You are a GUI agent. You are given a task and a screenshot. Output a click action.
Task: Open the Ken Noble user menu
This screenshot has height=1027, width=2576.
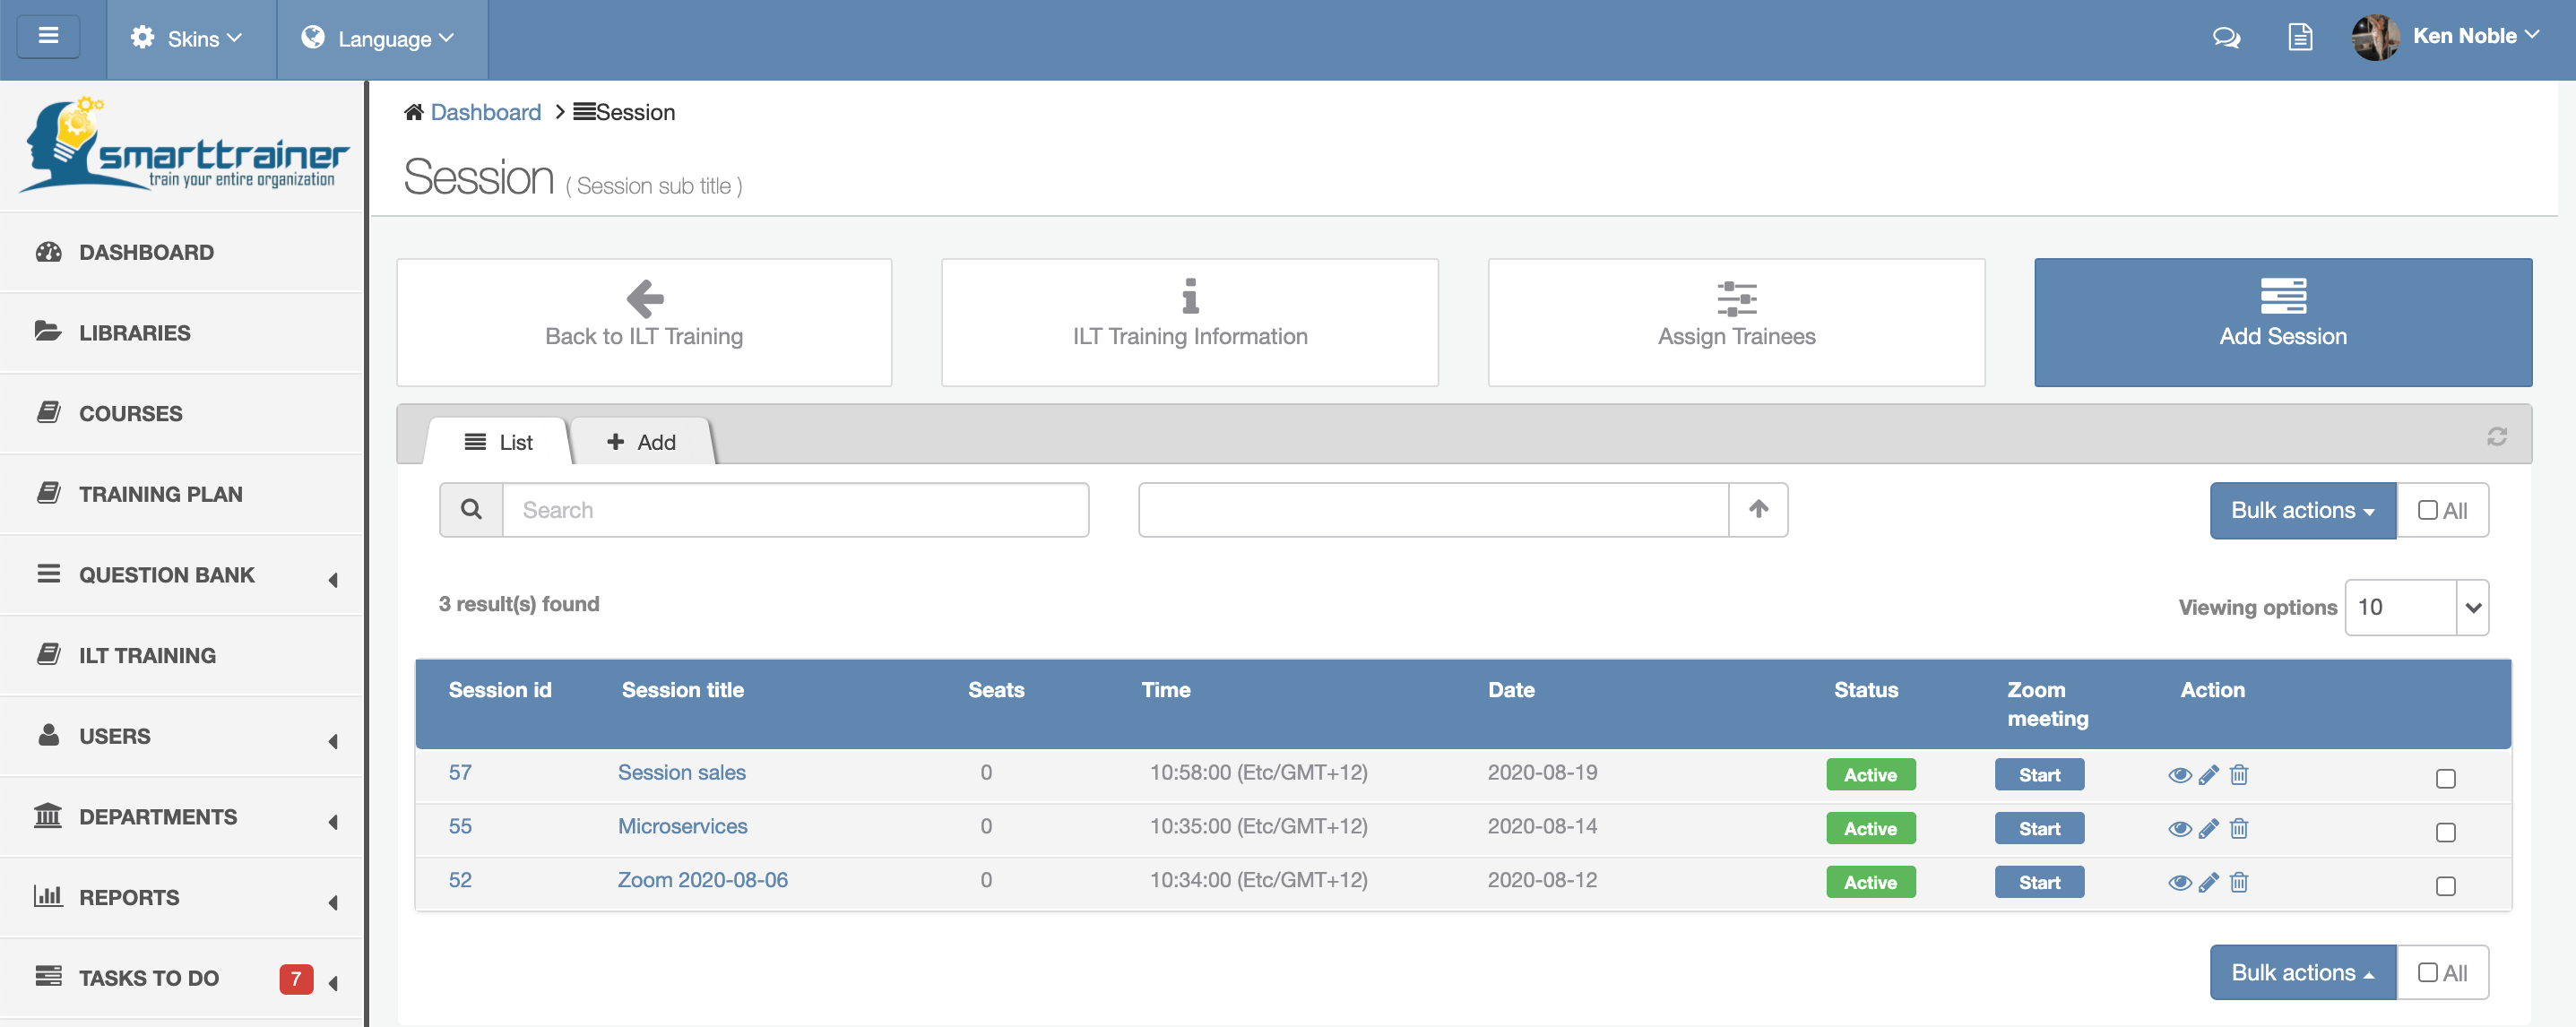2475,37
